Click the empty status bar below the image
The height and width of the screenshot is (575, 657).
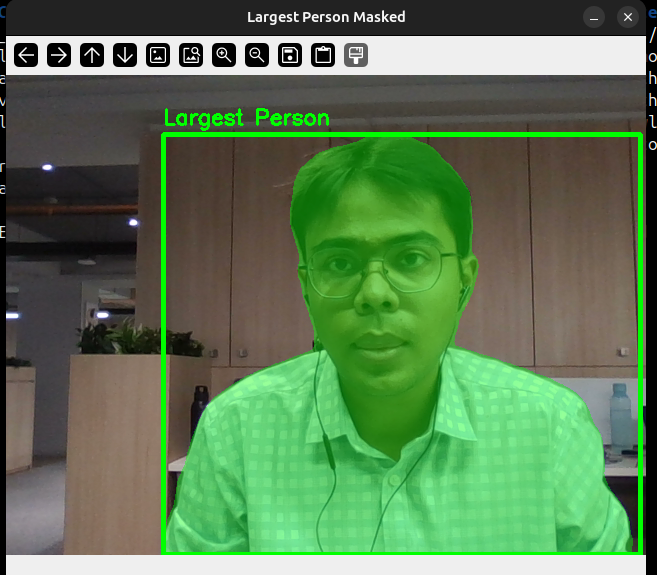[326, 564]
